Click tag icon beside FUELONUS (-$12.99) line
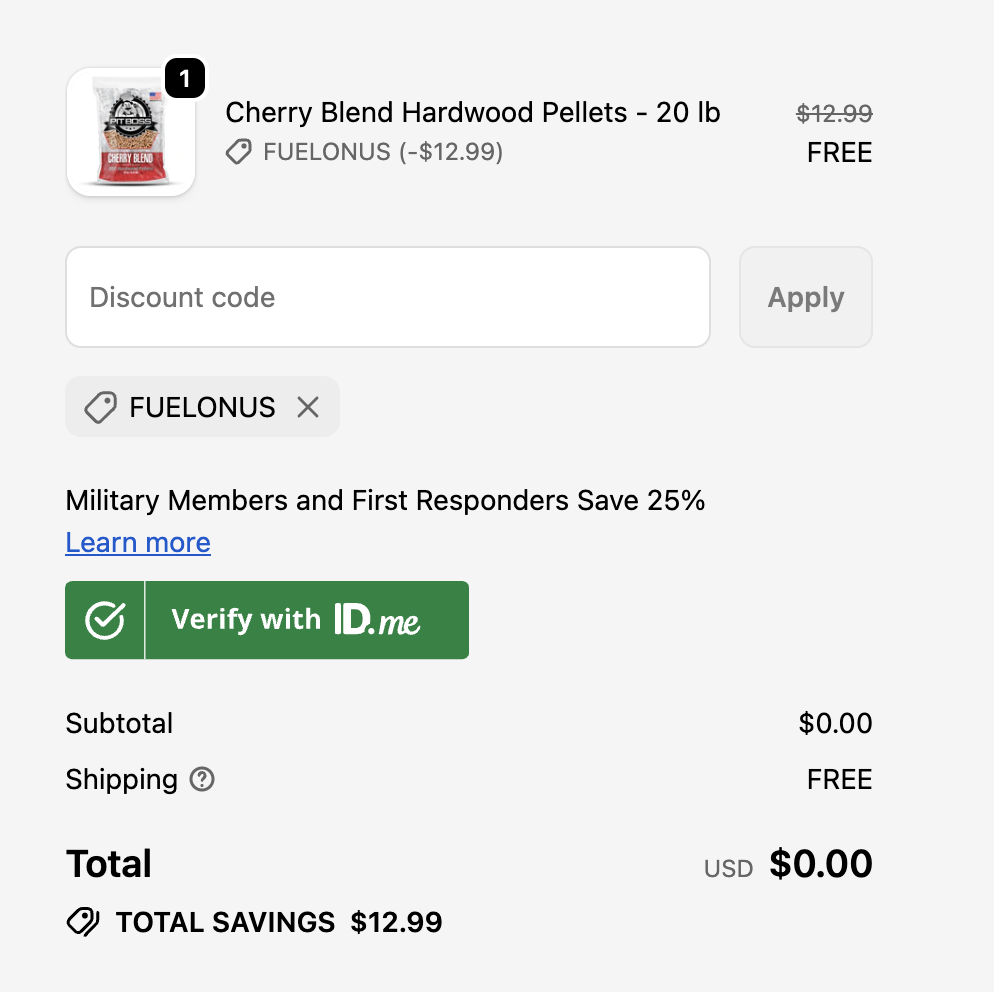 pyautogui.click(x=238, y=152)
